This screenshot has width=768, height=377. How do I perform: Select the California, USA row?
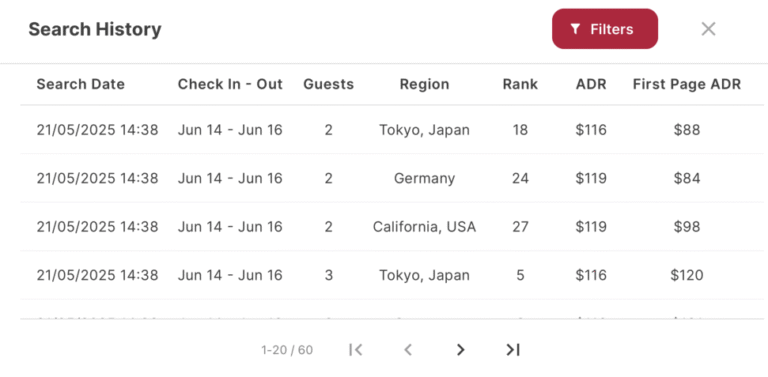392,227
